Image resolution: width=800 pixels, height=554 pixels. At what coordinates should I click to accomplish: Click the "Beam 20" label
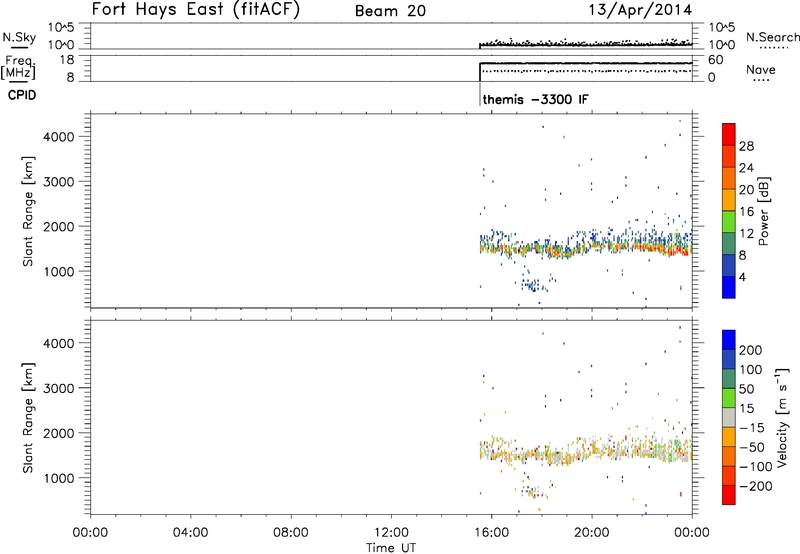[390, 11]
